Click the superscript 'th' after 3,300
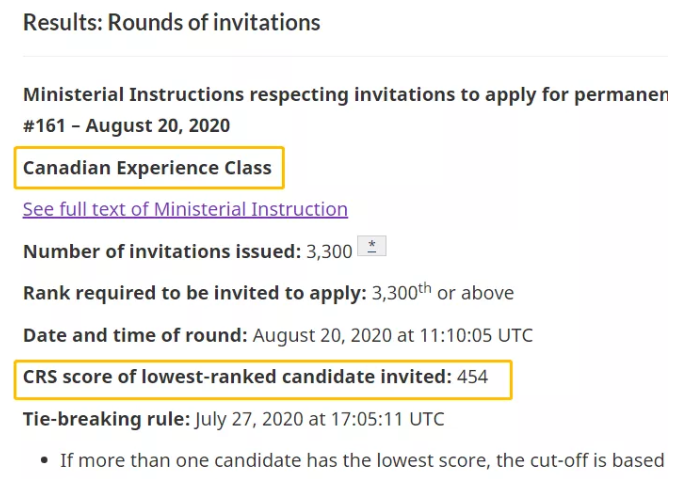 pyautogui.click(x=423, y=287)
